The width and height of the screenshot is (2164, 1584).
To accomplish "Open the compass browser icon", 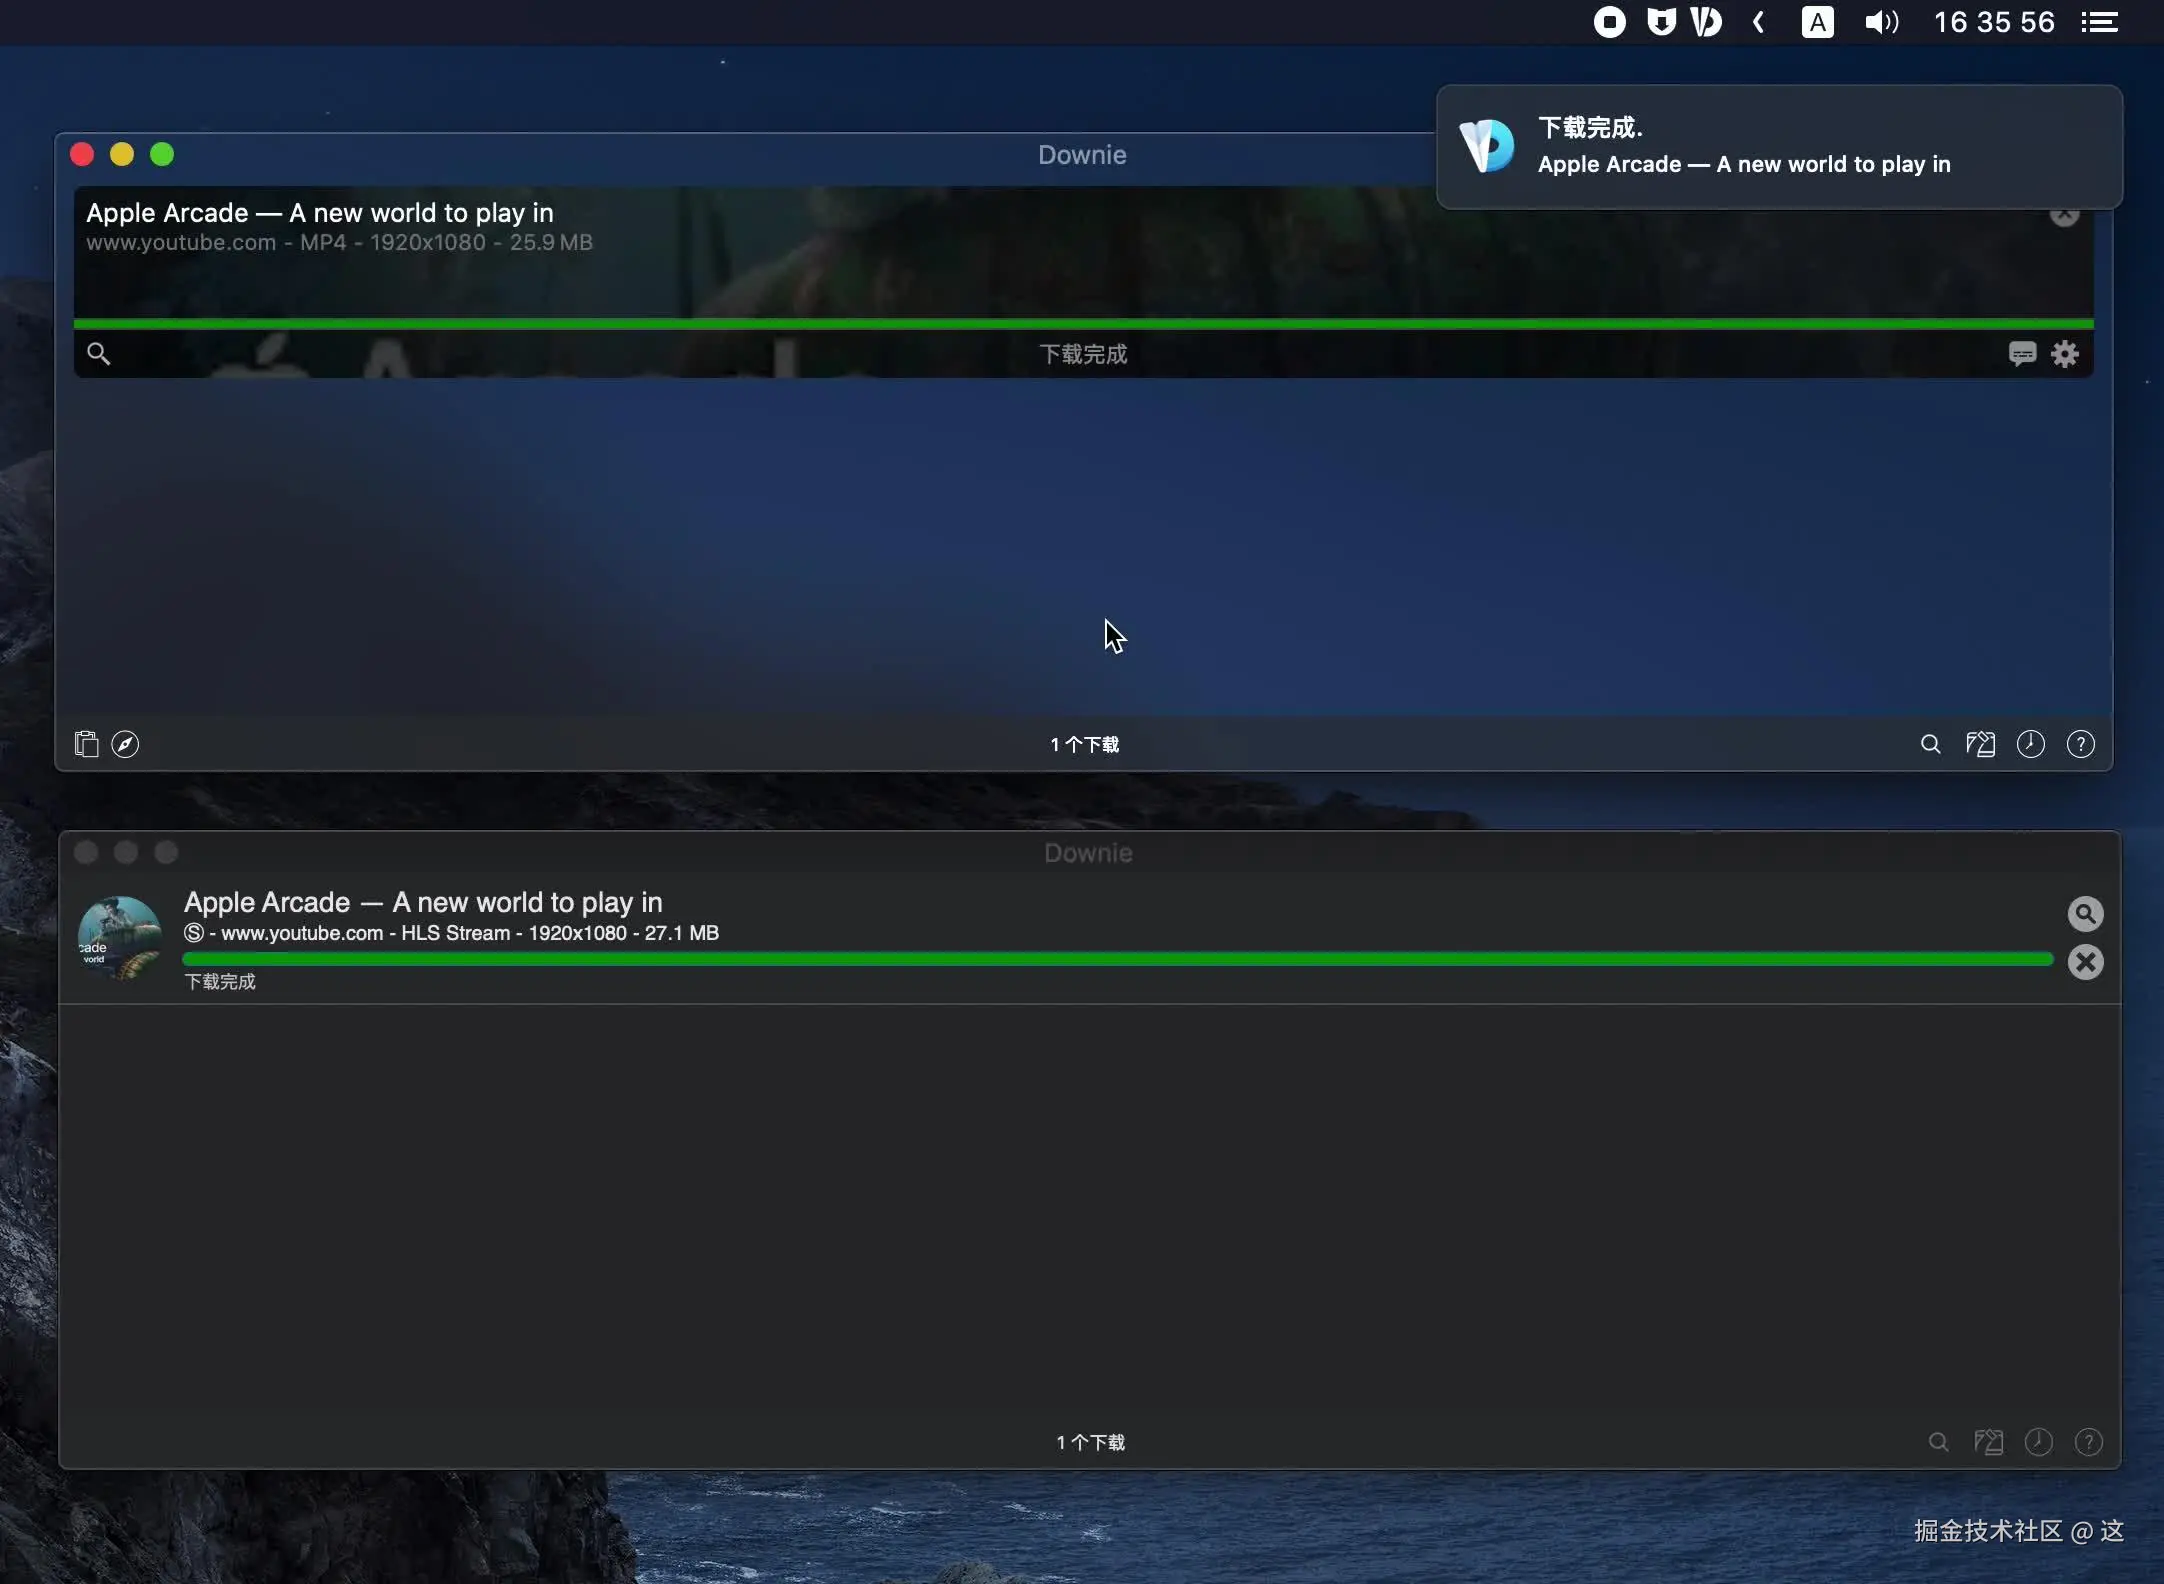I will coord(125,744).
